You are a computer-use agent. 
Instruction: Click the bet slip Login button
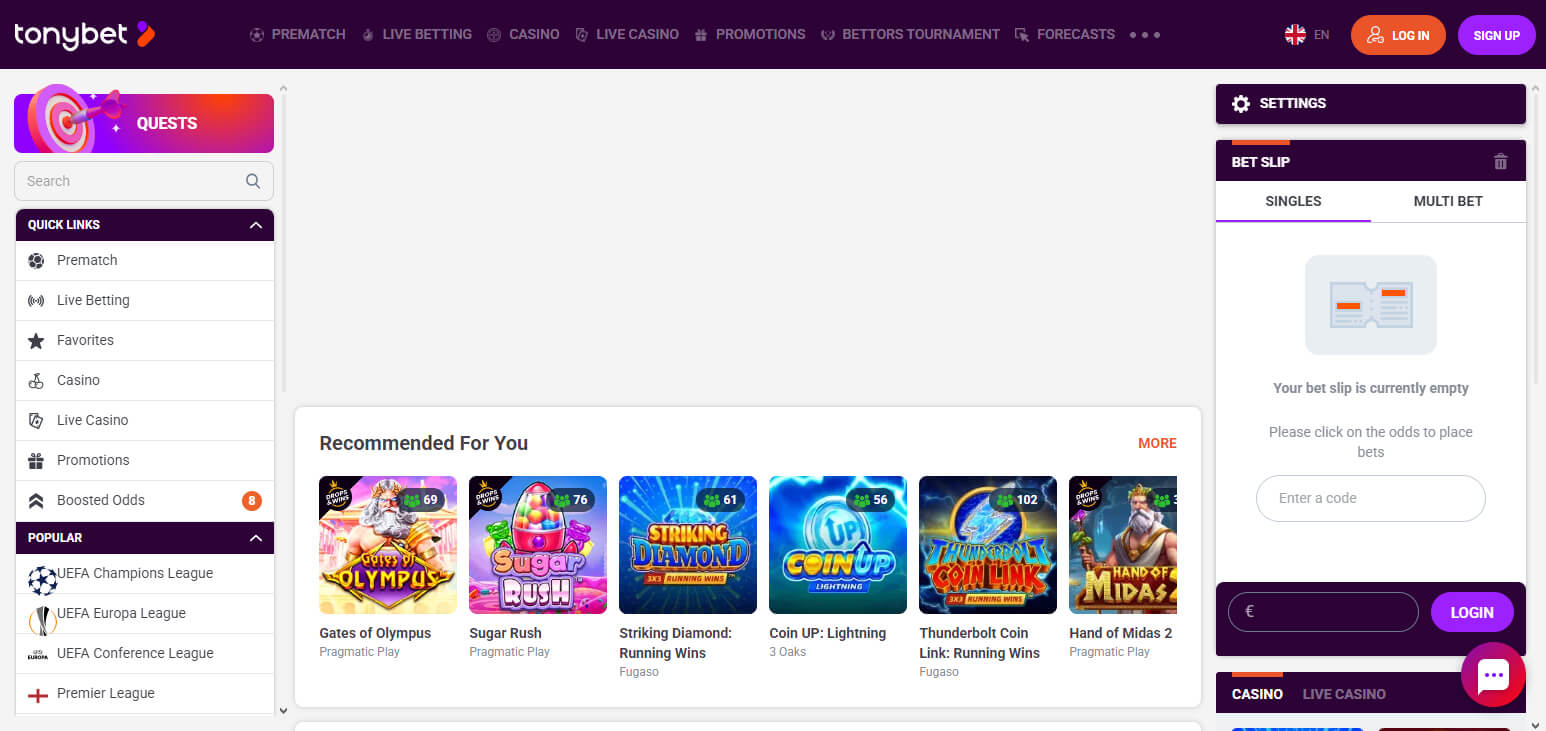pos(1472,612)
